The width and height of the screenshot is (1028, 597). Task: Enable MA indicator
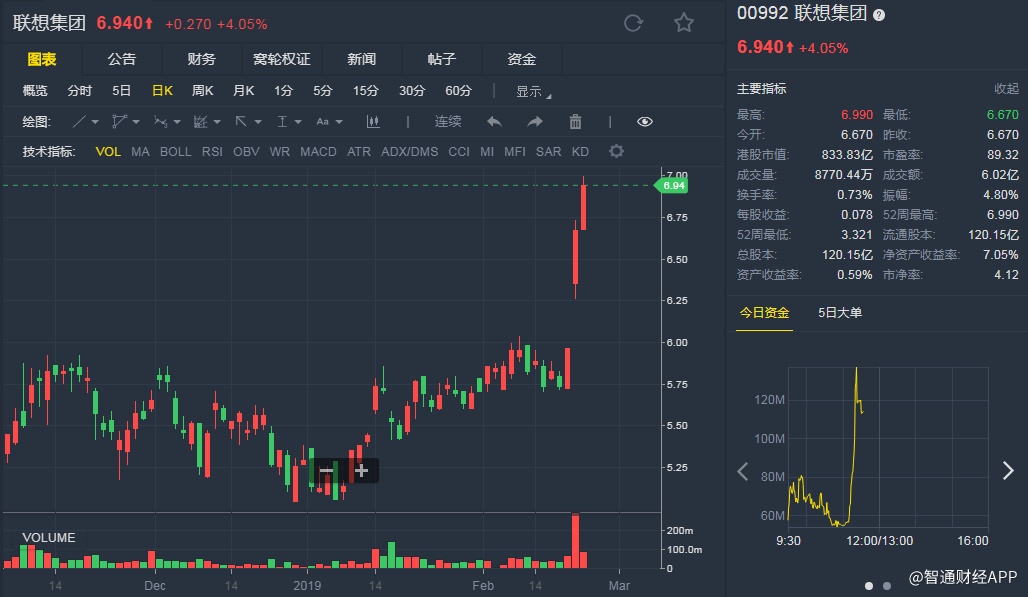(140, 151)
